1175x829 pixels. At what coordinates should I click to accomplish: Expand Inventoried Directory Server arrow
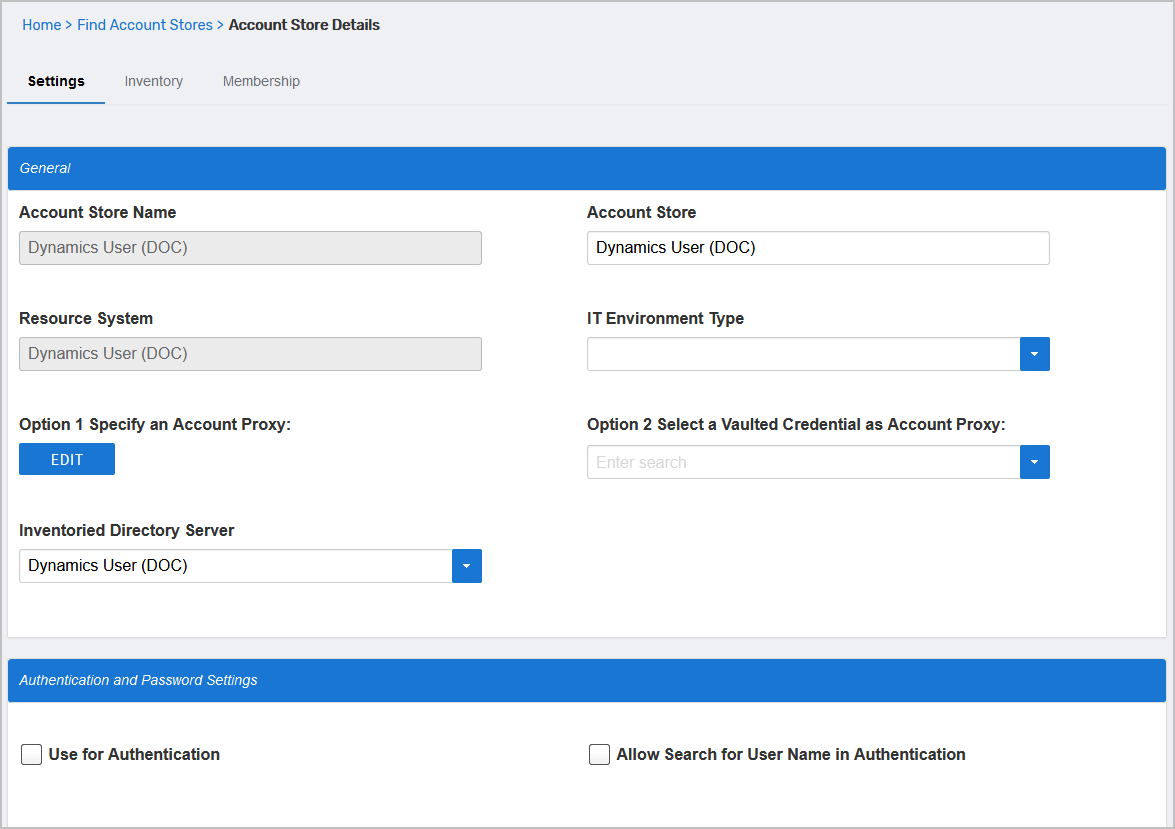pos(466,566)
